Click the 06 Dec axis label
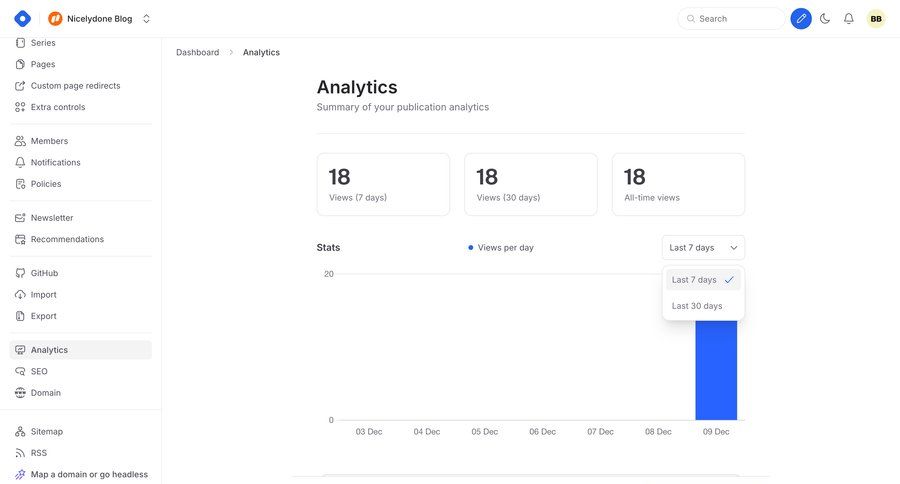 coord(542,432)
